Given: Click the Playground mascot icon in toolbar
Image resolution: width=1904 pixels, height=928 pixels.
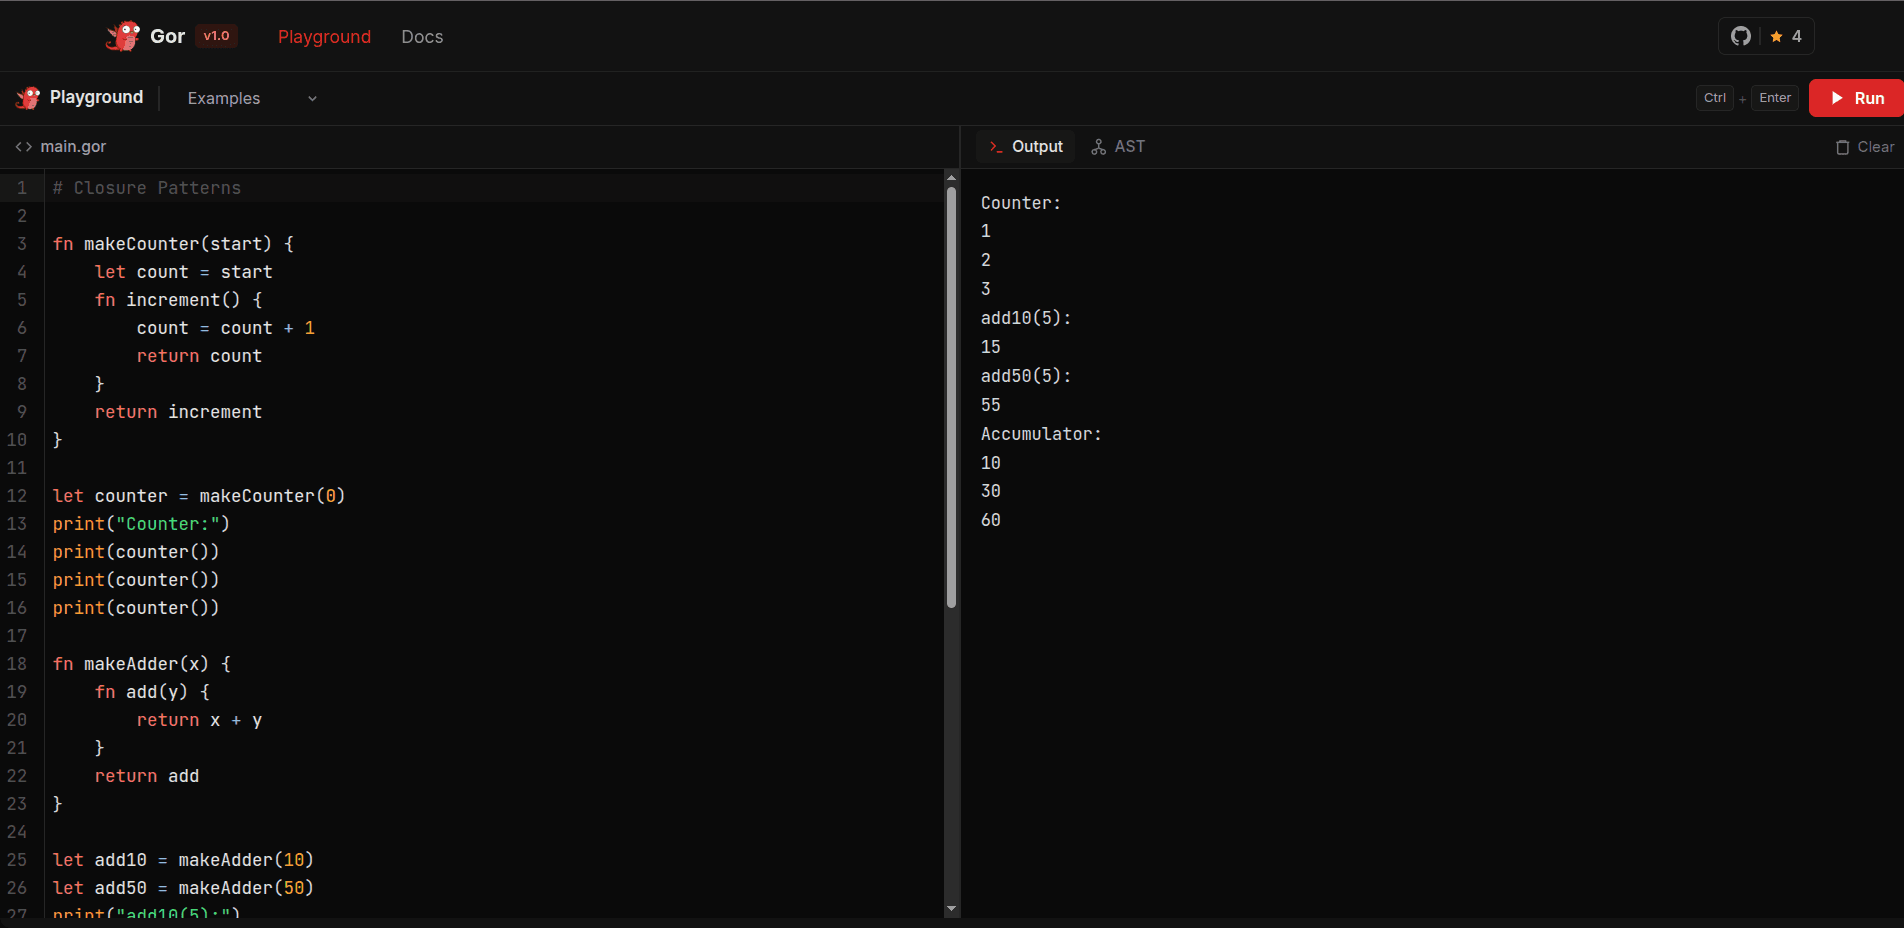Looking at the screenshot, I should [28, 97].
